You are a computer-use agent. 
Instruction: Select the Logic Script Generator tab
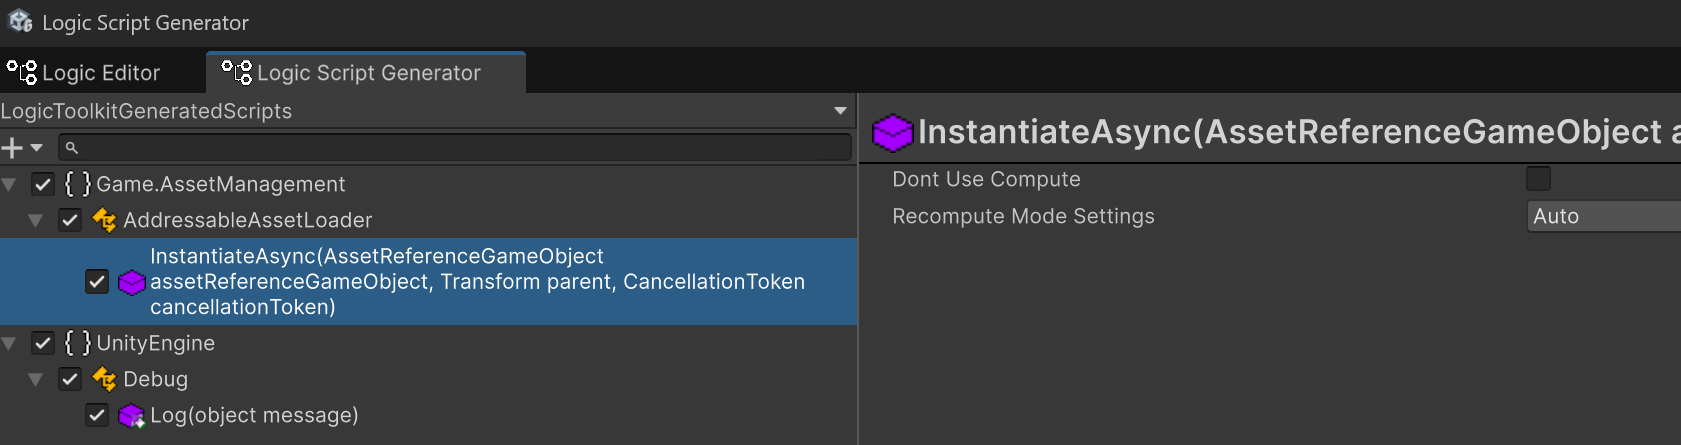coord(366,73)
